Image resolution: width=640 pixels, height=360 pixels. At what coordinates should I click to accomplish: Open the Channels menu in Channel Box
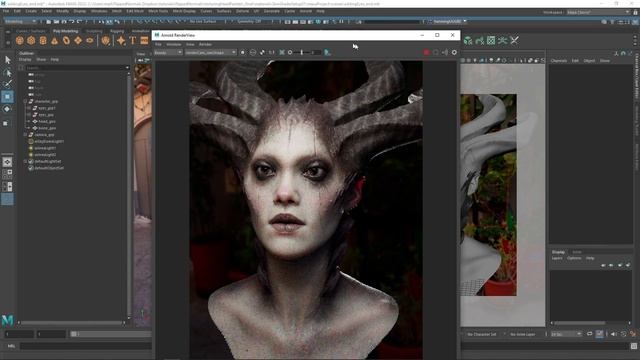(x=559, y=60)
